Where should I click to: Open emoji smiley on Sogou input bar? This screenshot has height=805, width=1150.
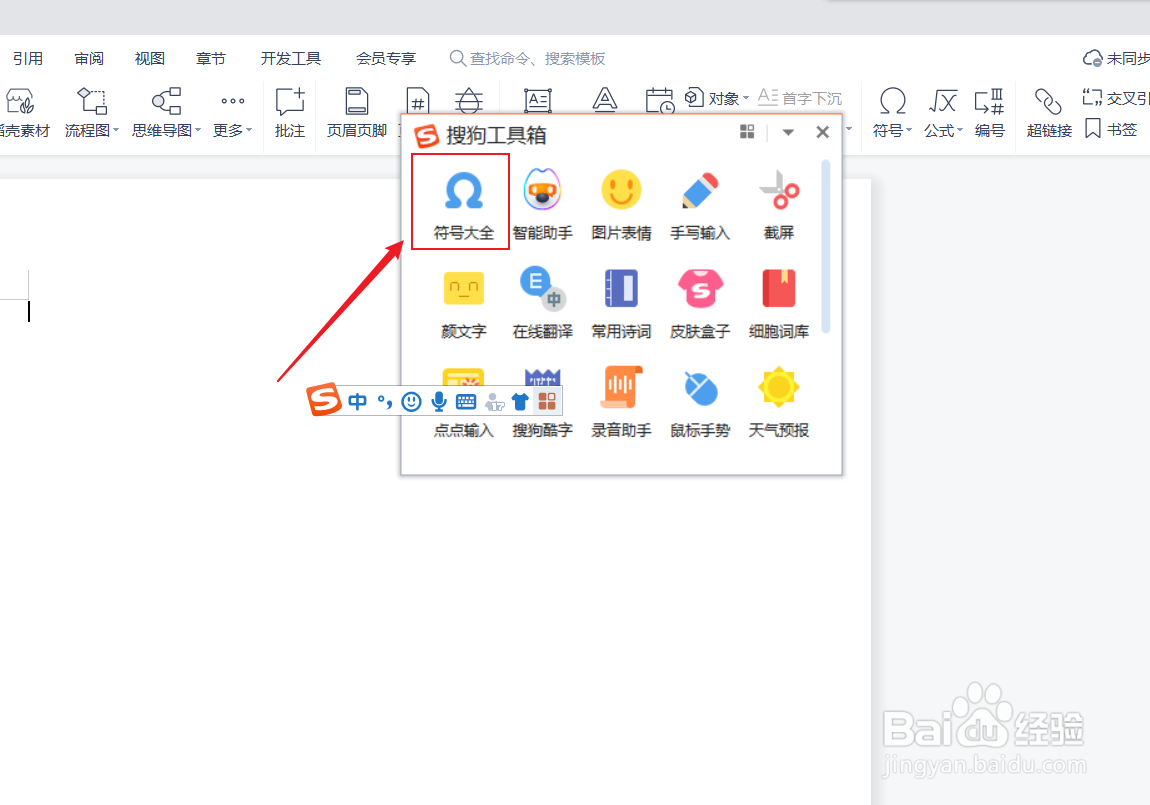click(x=411, y=401)
